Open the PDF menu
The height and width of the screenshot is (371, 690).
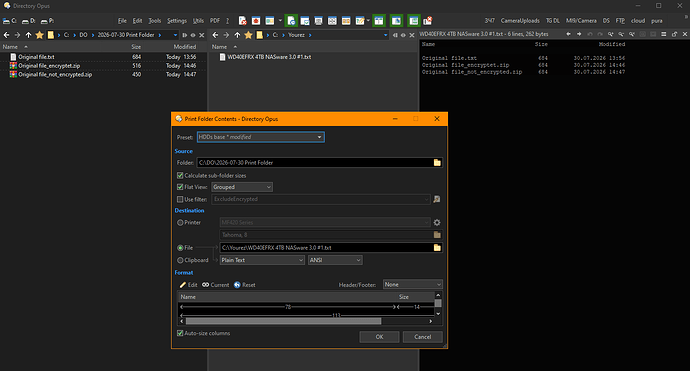tap(215, 21)
